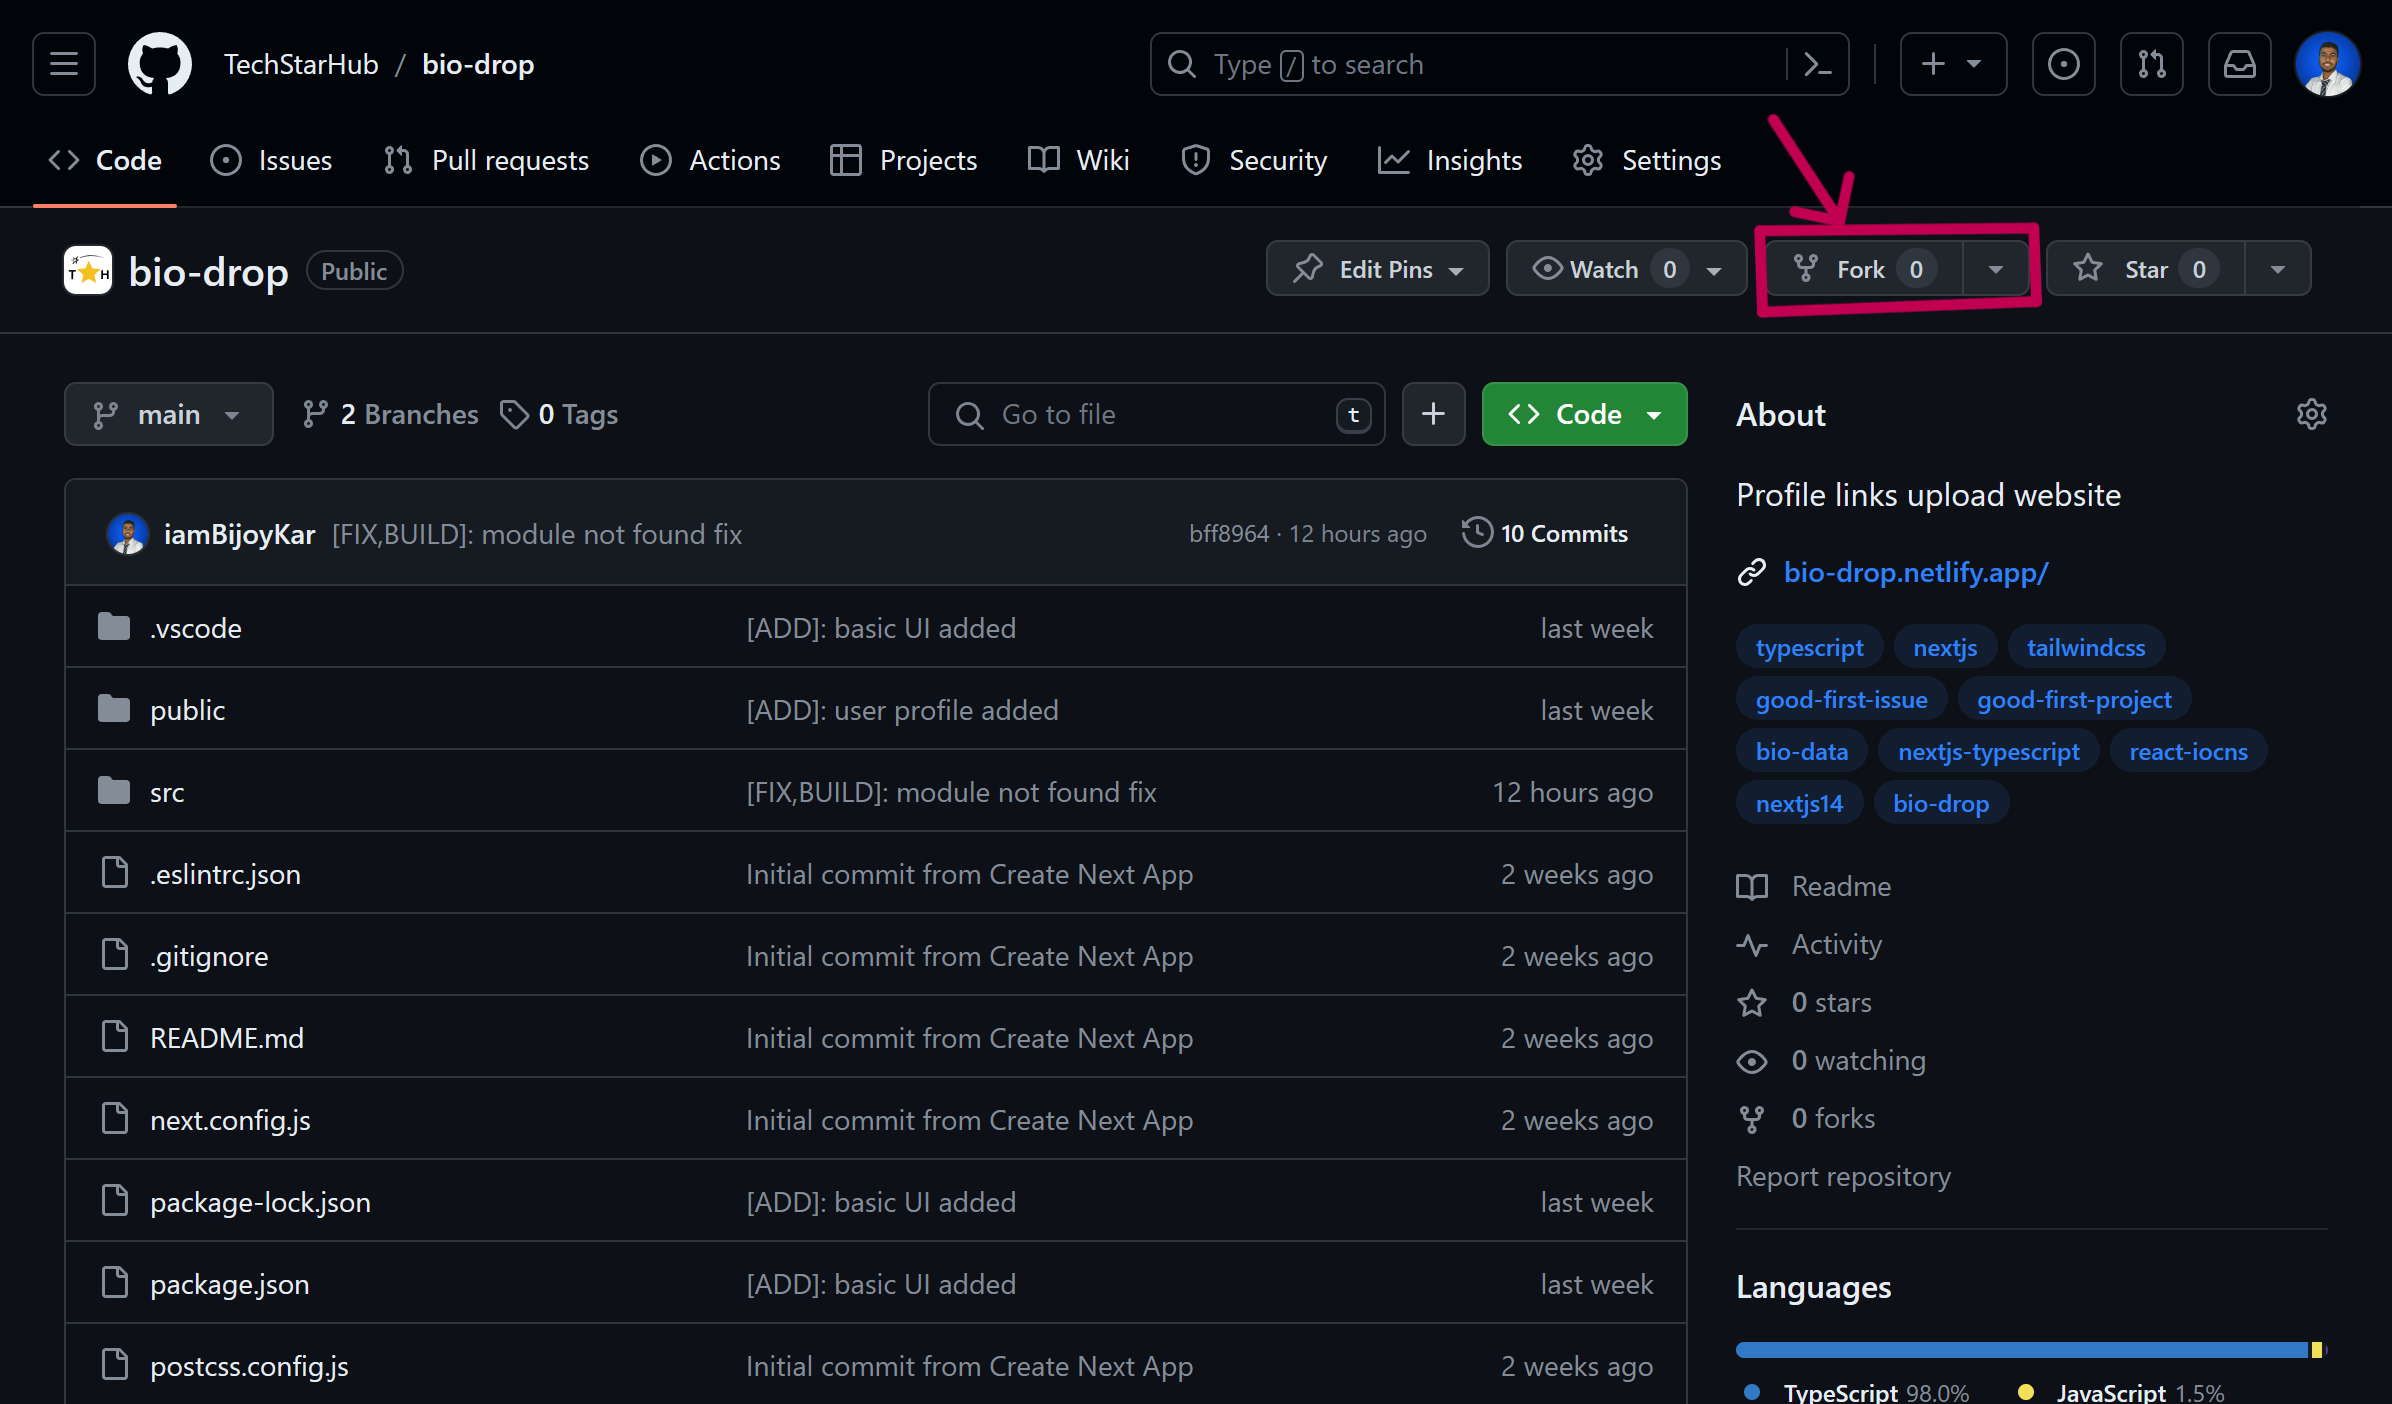
Task: Open the star lists dropdown arrow
Action: (x=2278, y=269)
